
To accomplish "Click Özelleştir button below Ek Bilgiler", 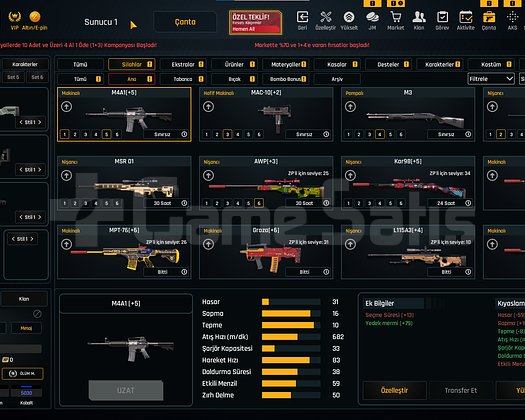I will (394, 390).
